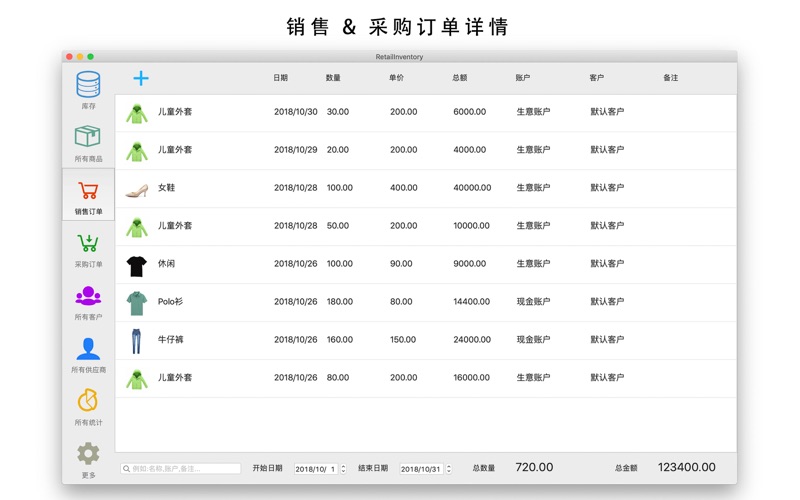
Task: Click the Polo衫 green shirt thumbnail
Action: (137, 303)
